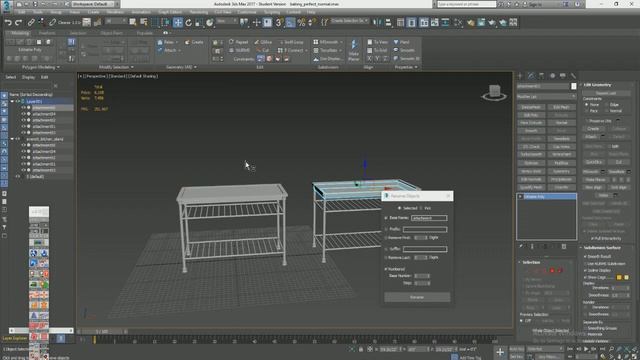Open the Create command panel tab
Screen dimensions: 640x360
tap(520, 76)
